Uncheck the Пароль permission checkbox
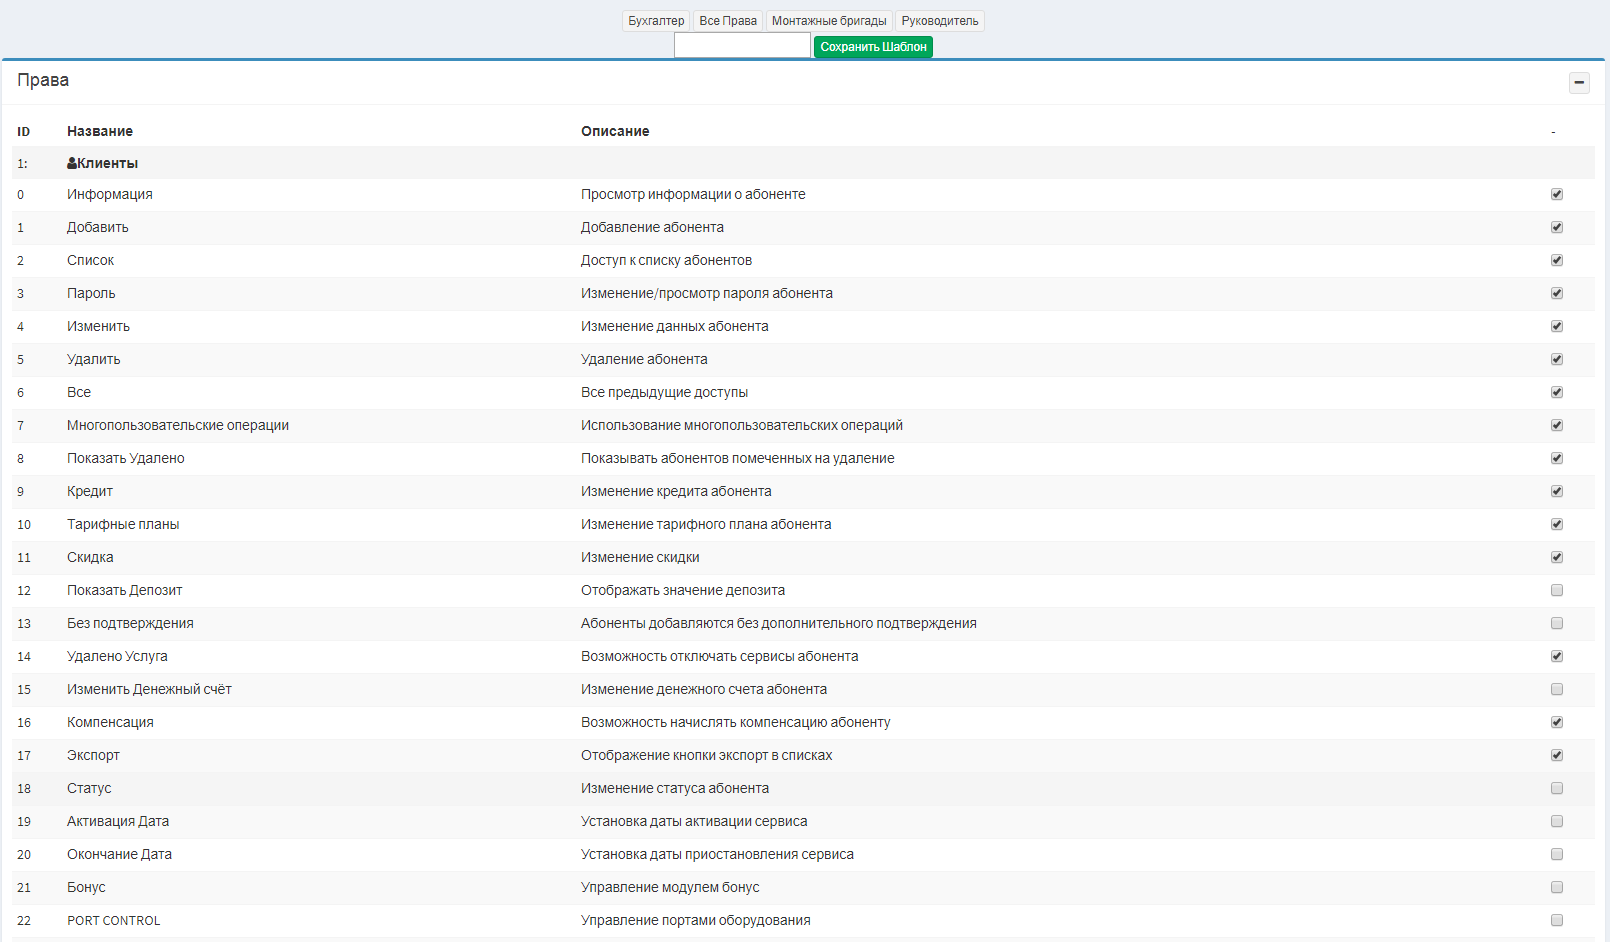Viewport: 1610px width, 942px height. click(x=1557, y=293)
